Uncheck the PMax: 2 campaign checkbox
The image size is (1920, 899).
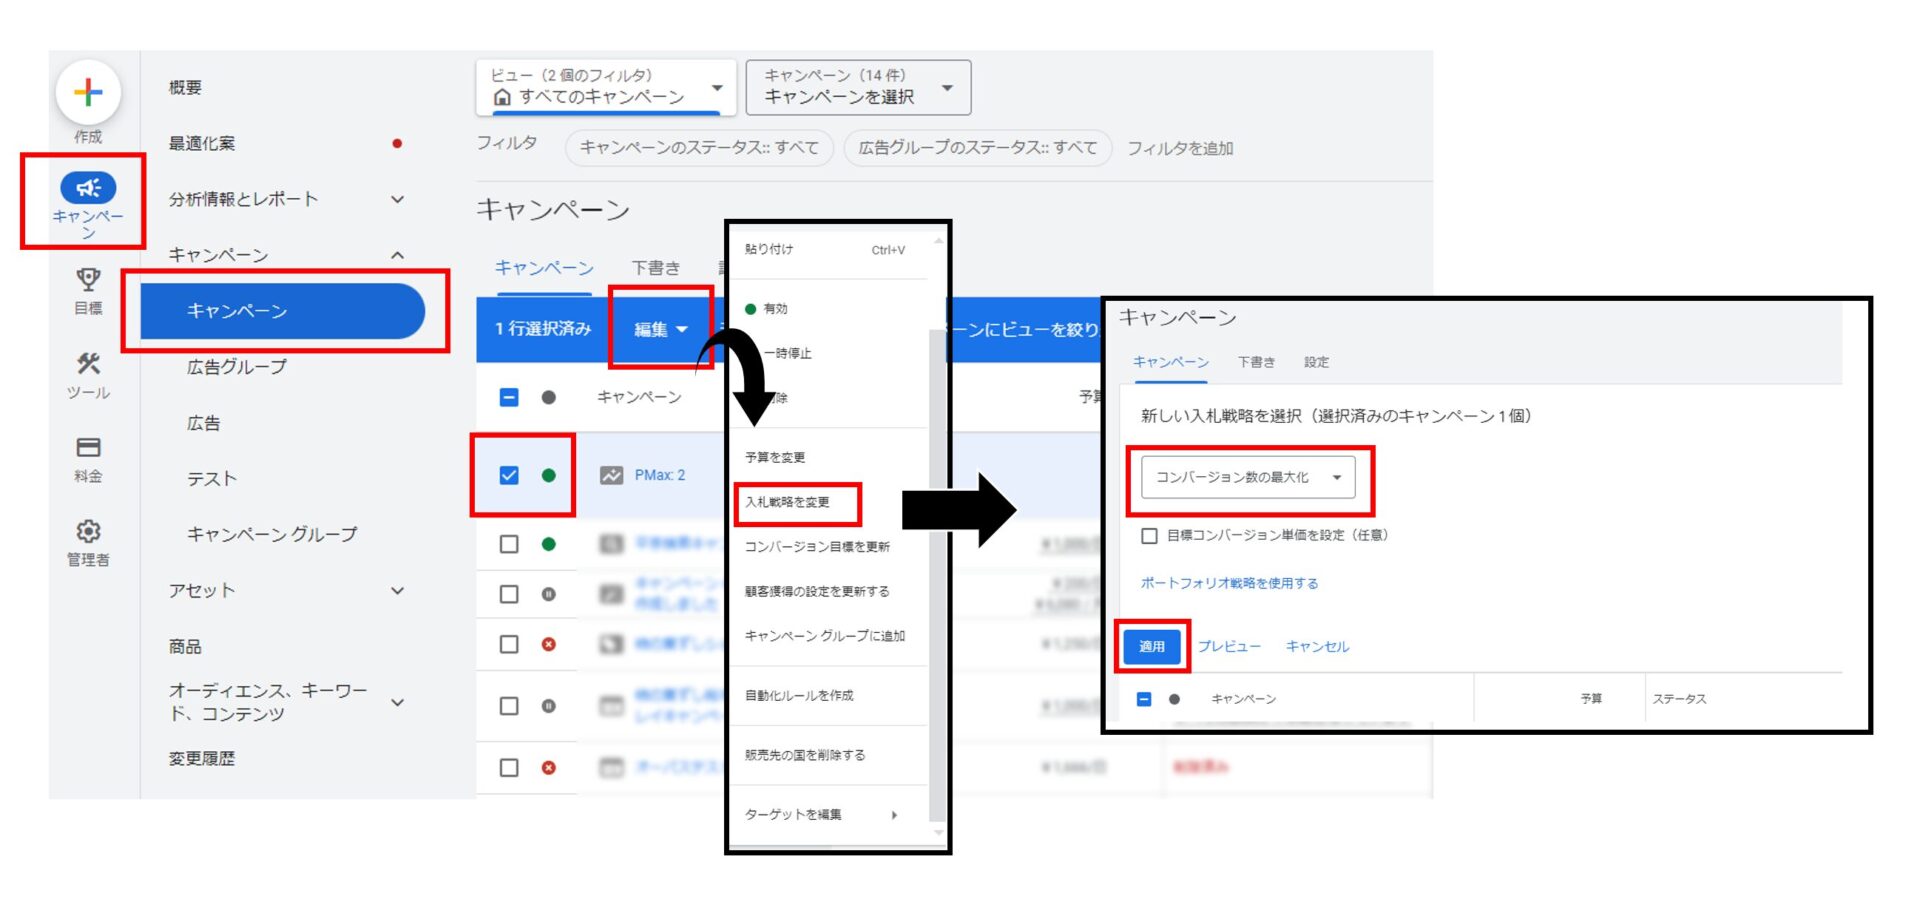(509, 475)
